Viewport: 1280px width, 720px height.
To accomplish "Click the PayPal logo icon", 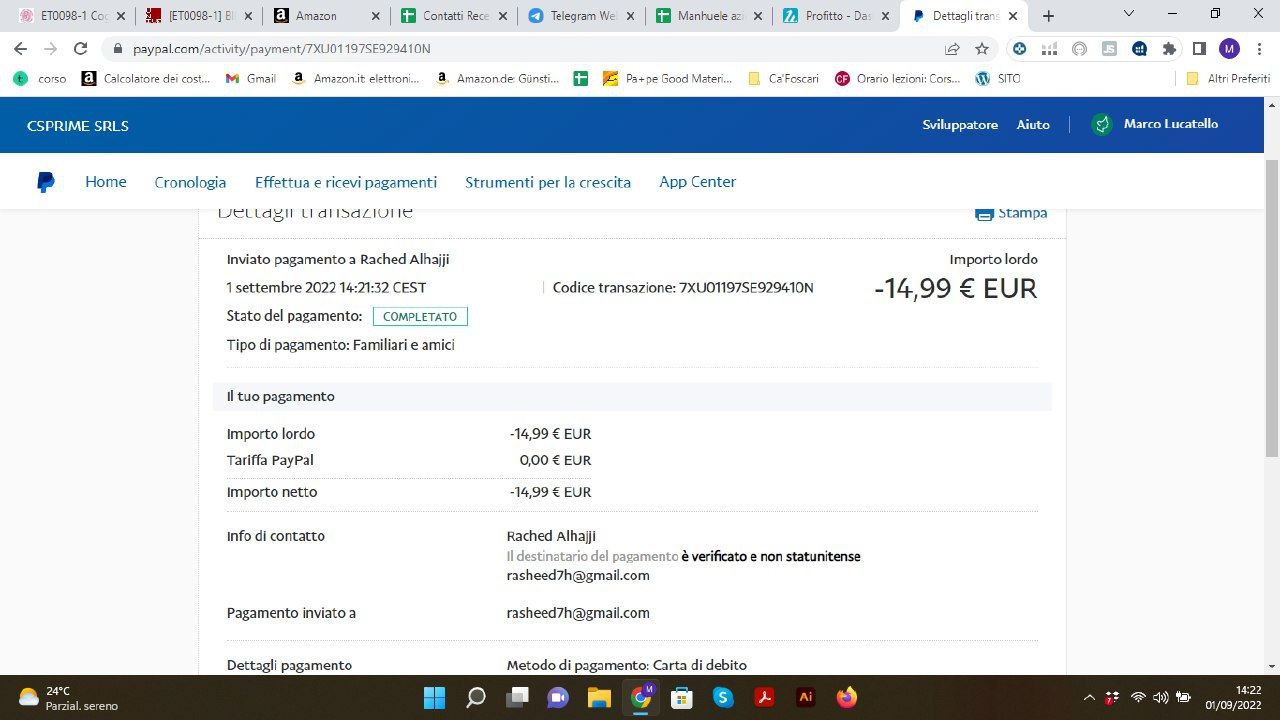I will [x=46, y=182].
